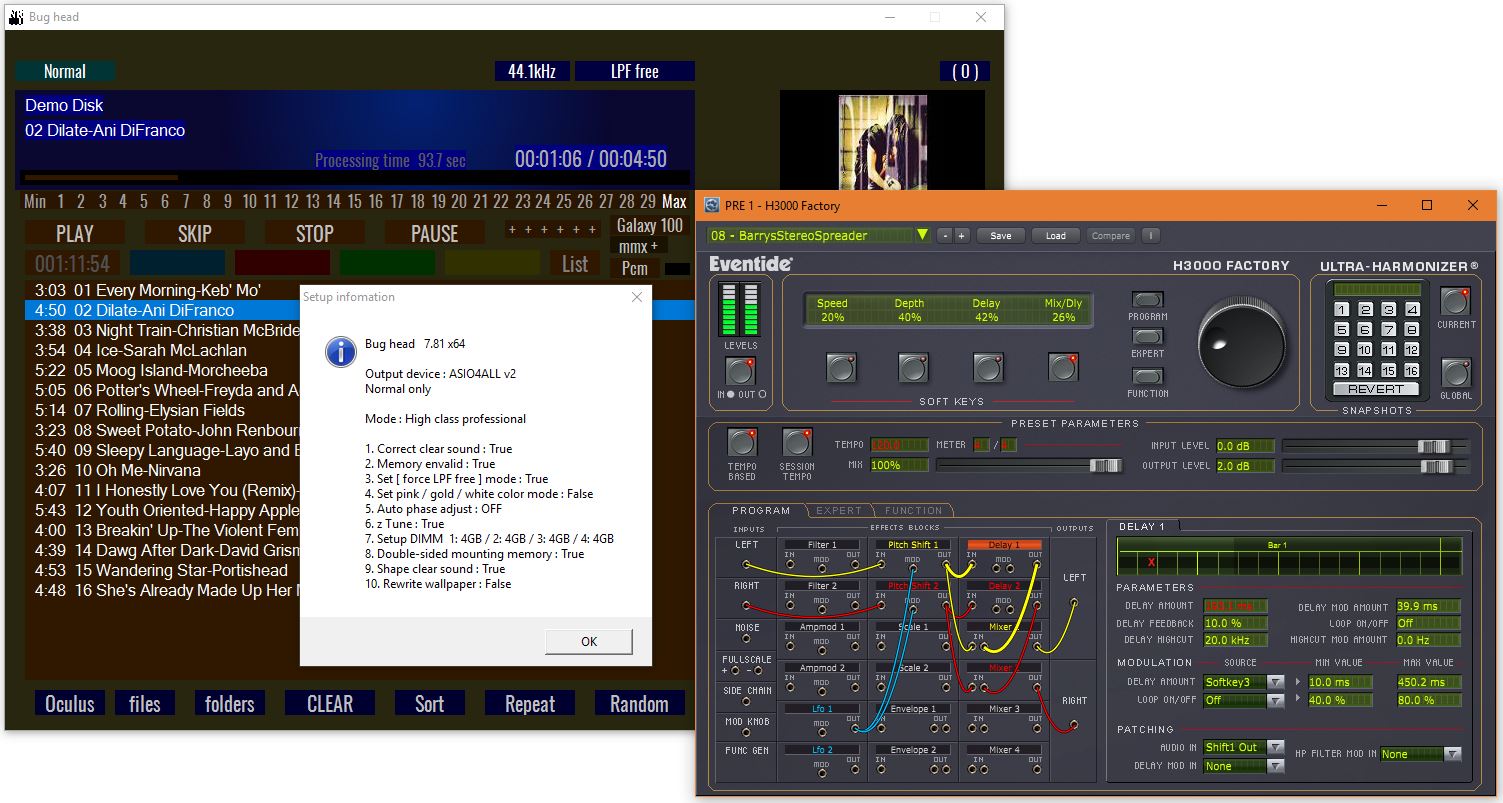
Task: Click the arrow beside 40.0 % min value
Action: pos(1299,700)
